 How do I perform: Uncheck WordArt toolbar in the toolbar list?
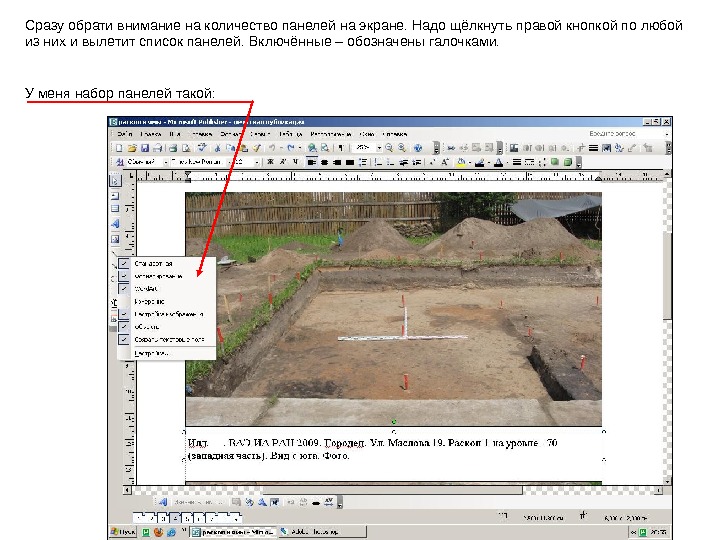click(166, 288)
